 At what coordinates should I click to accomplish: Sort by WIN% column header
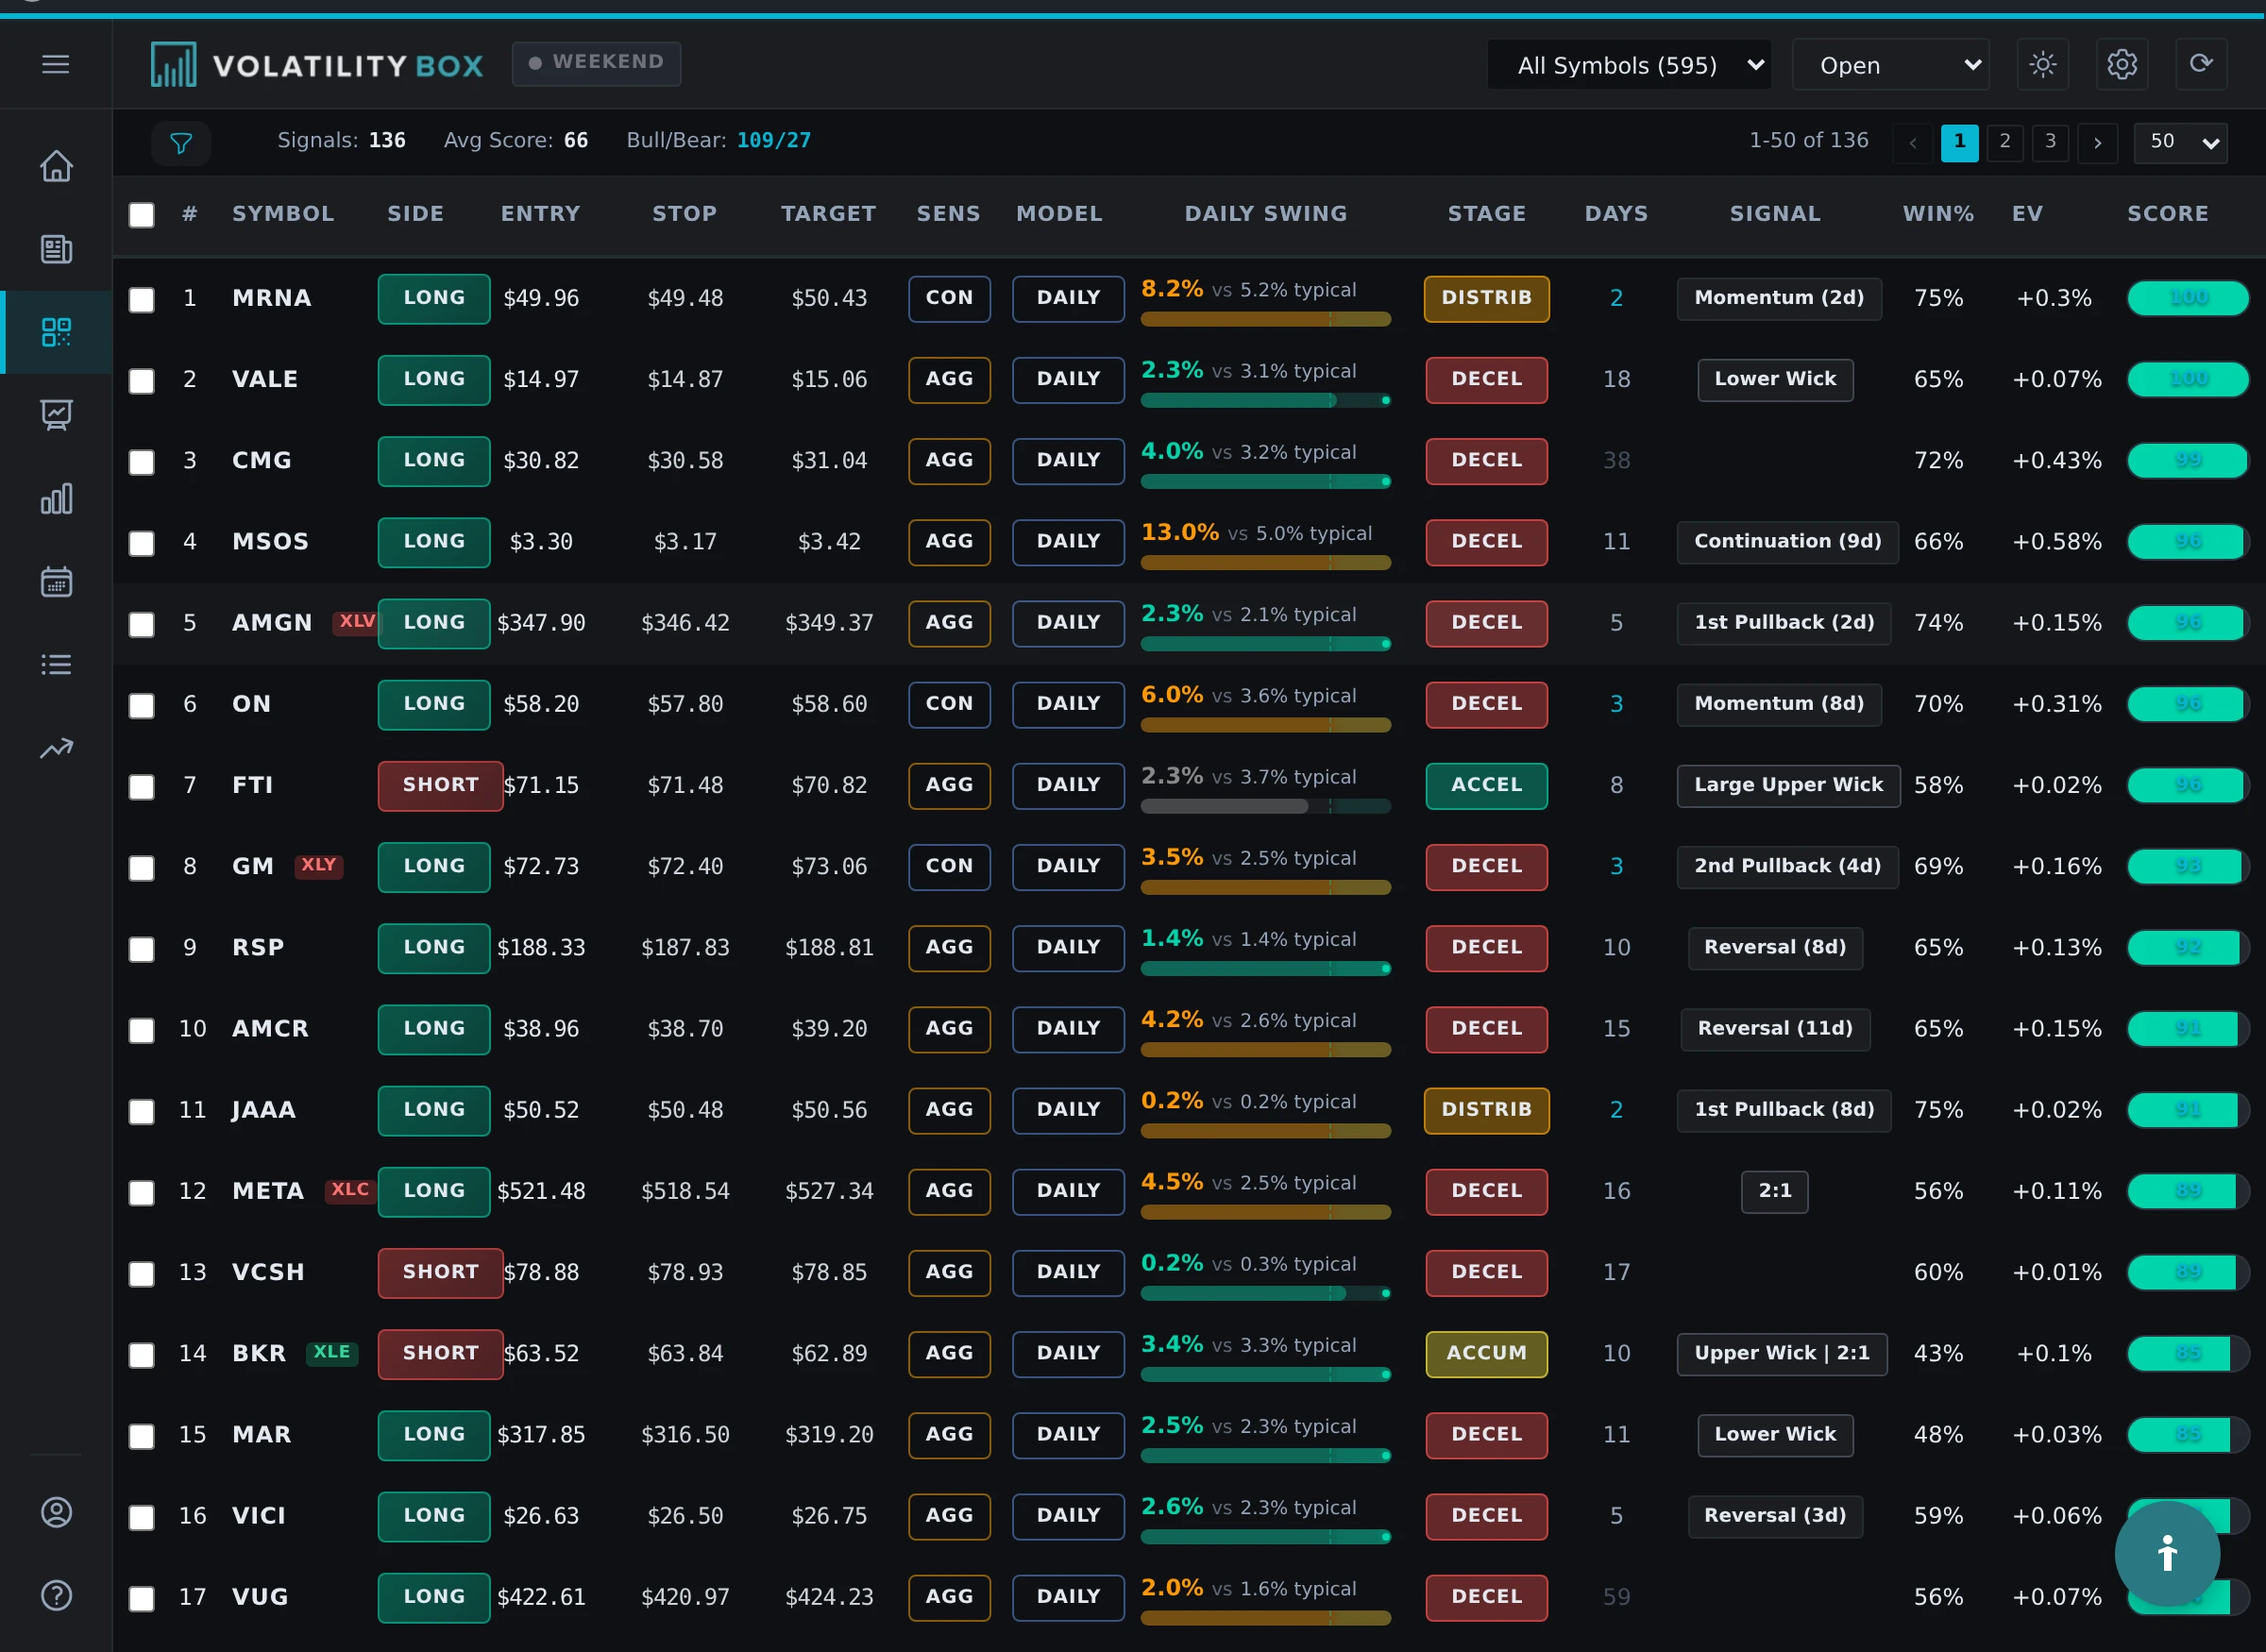1938,214
